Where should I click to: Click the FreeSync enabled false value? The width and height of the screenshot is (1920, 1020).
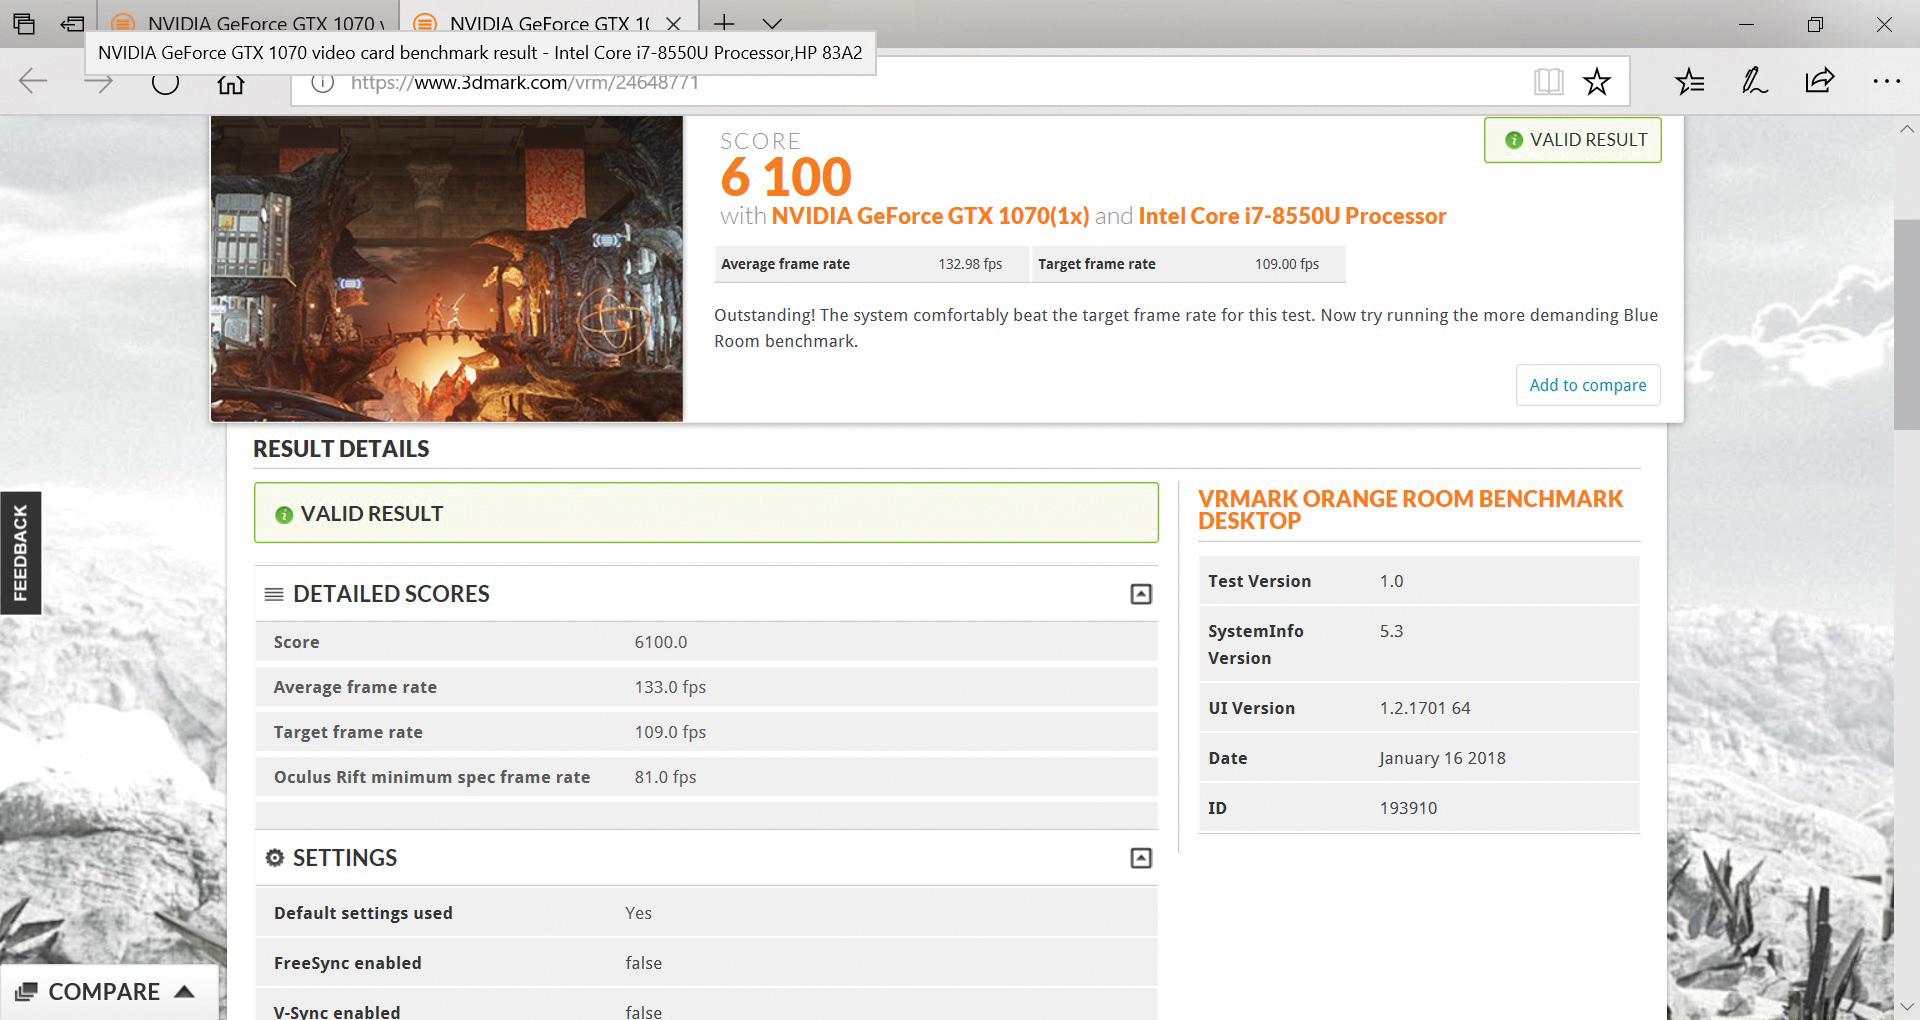(643, 963)
